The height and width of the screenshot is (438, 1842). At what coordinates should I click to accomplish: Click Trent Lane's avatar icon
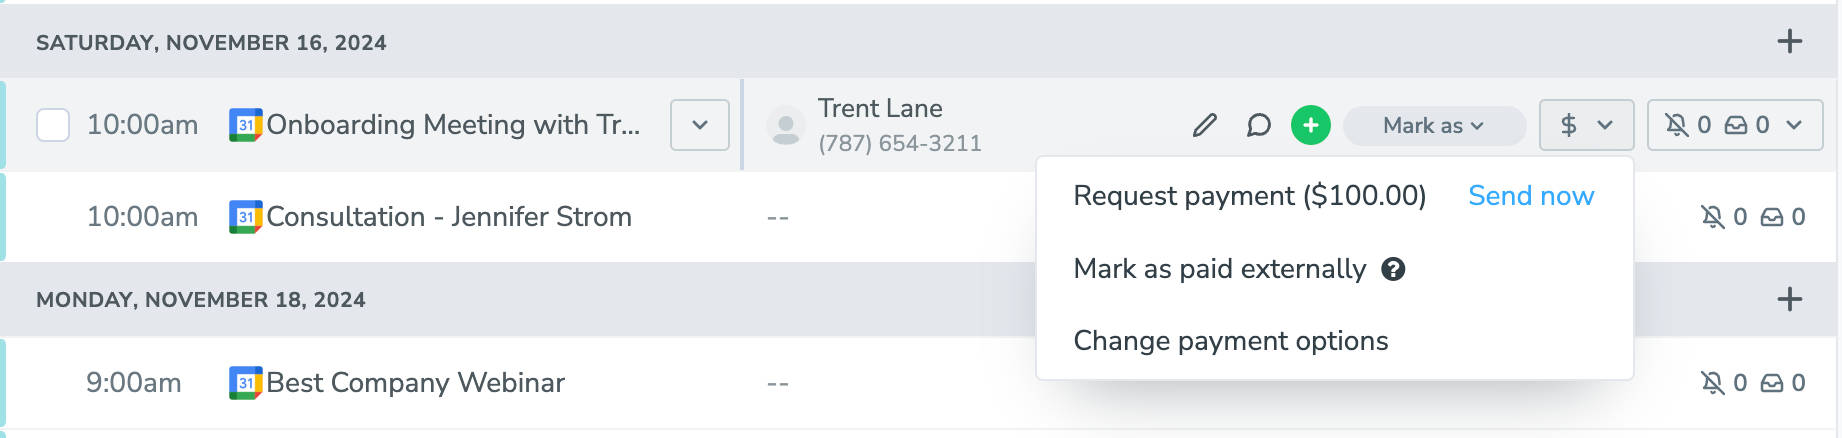coord(786,126)
